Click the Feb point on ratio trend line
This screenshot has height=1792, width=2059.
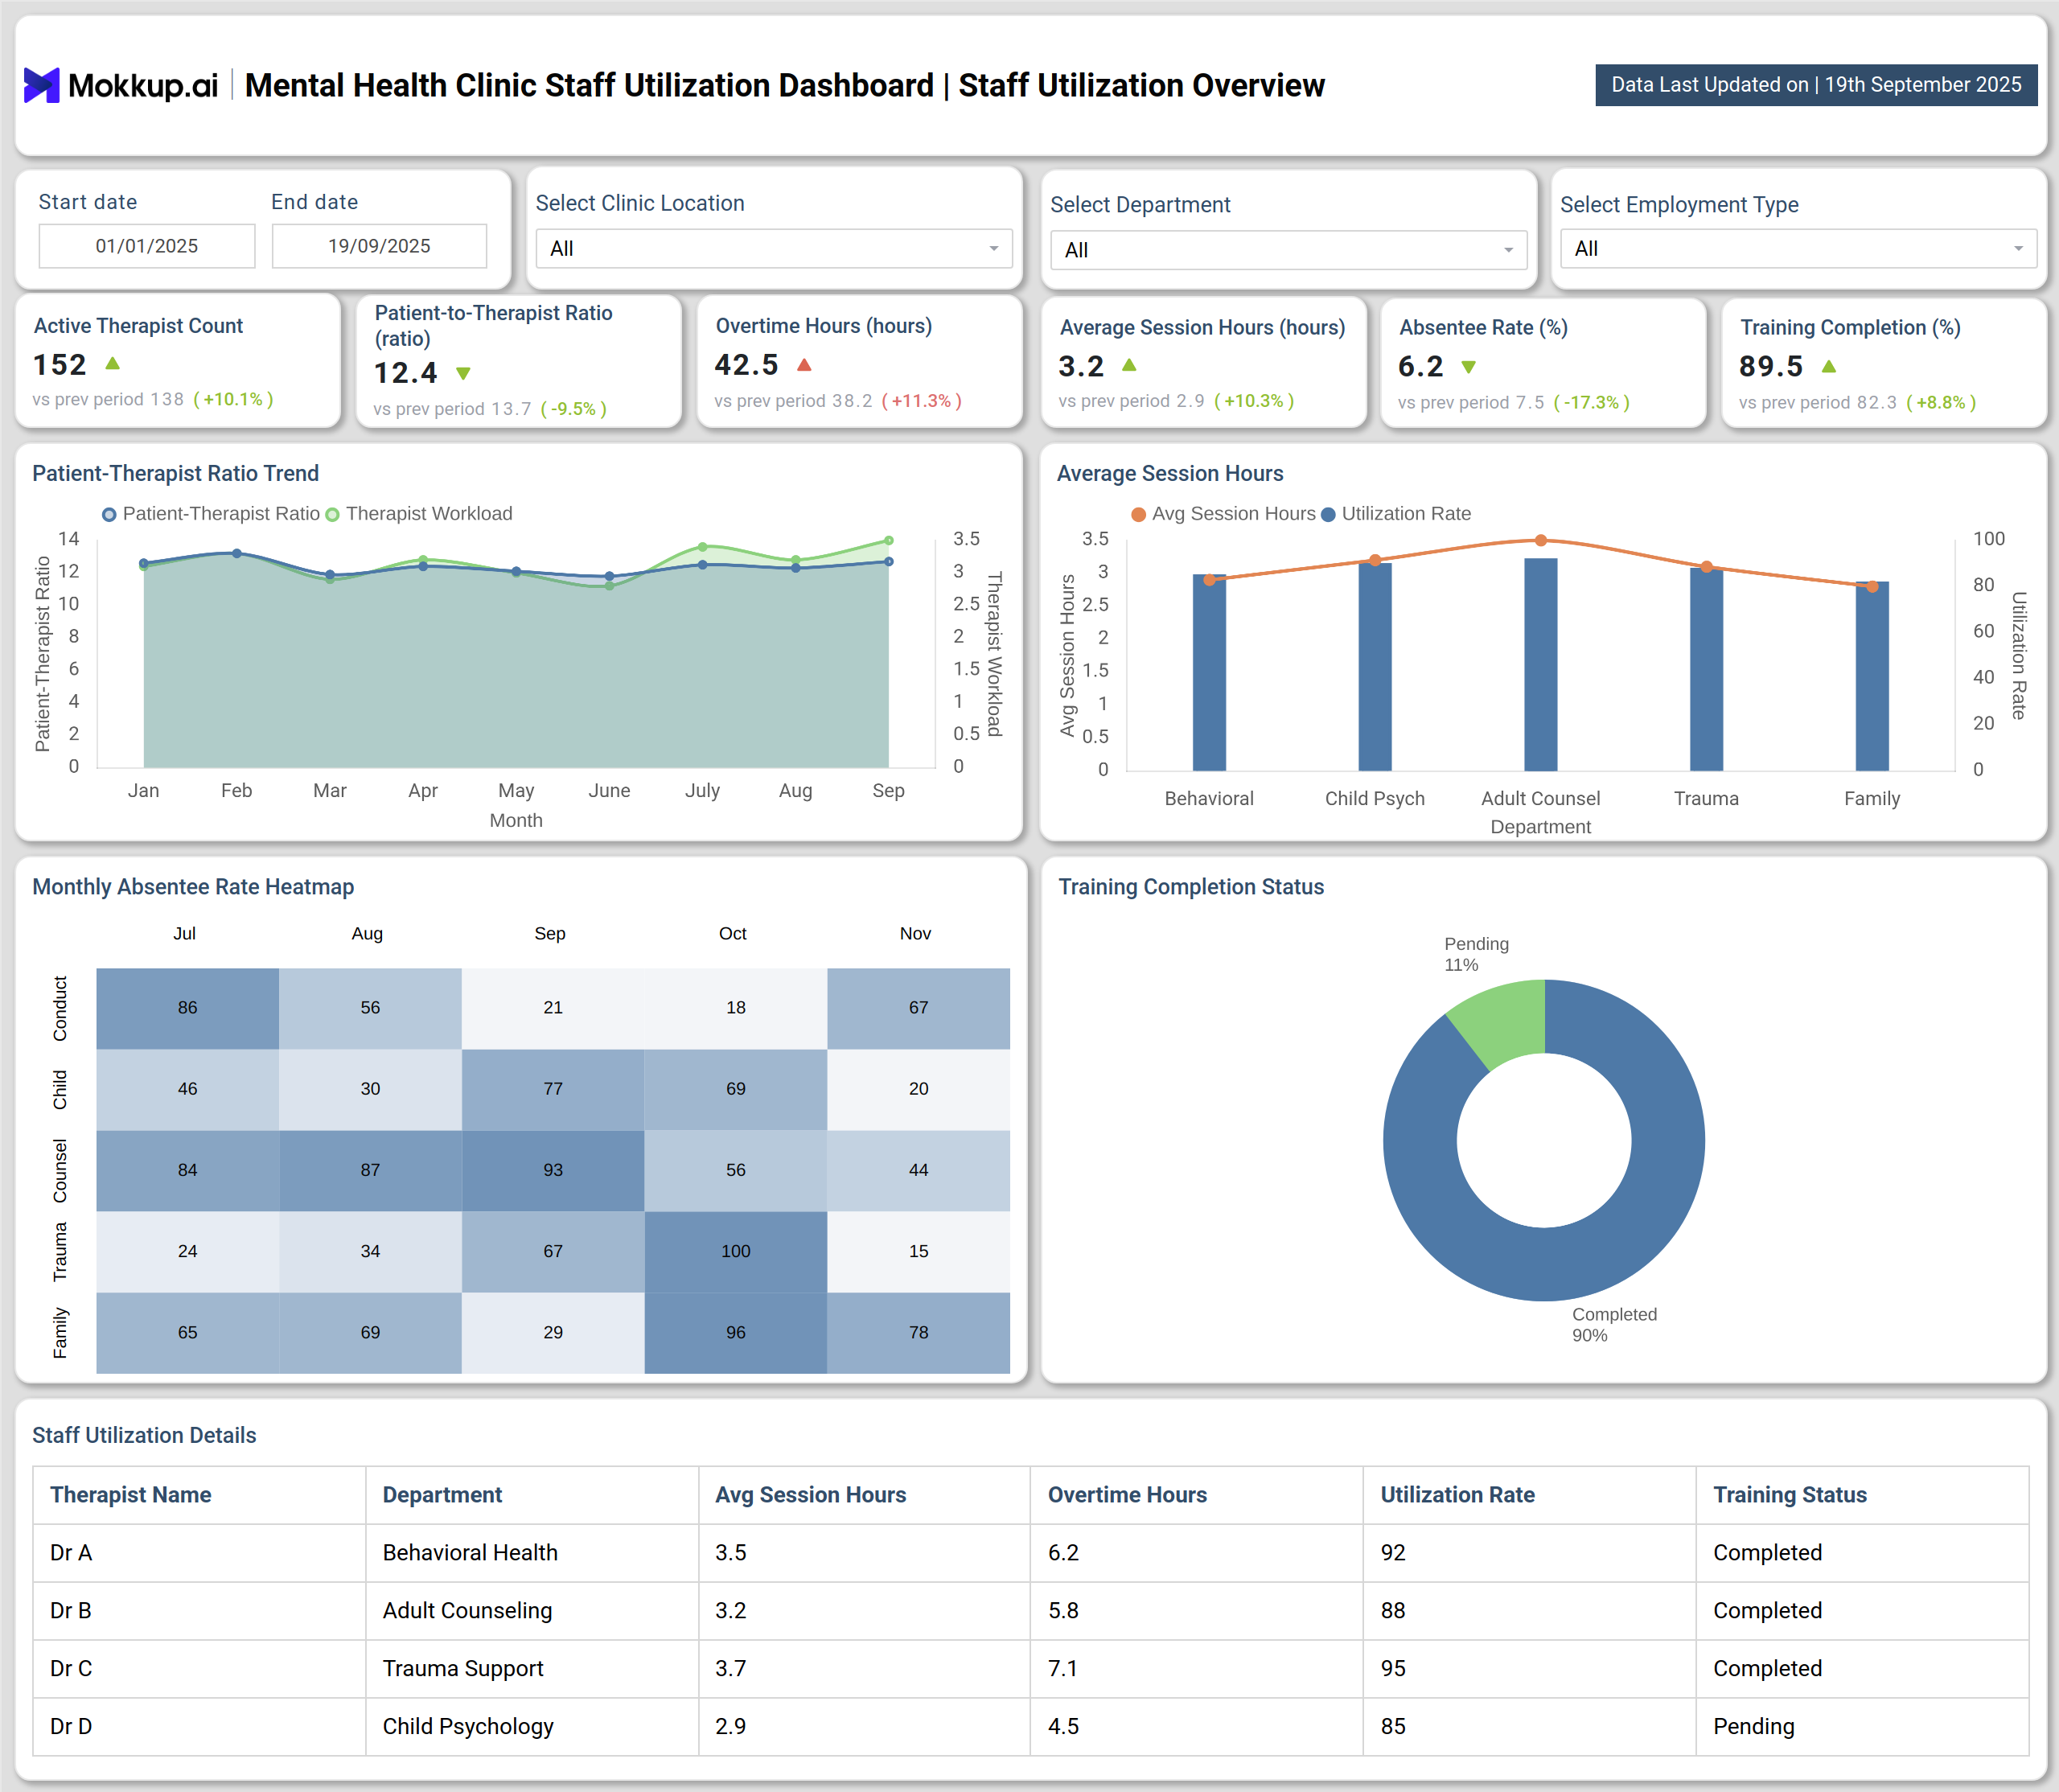(237, 553)
